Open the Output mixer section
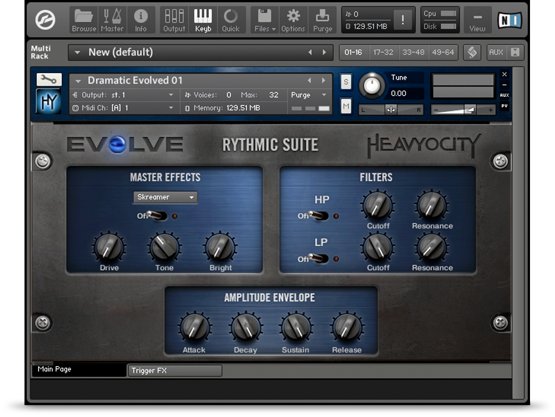This screenshot has width=555, height=417. 174,20
